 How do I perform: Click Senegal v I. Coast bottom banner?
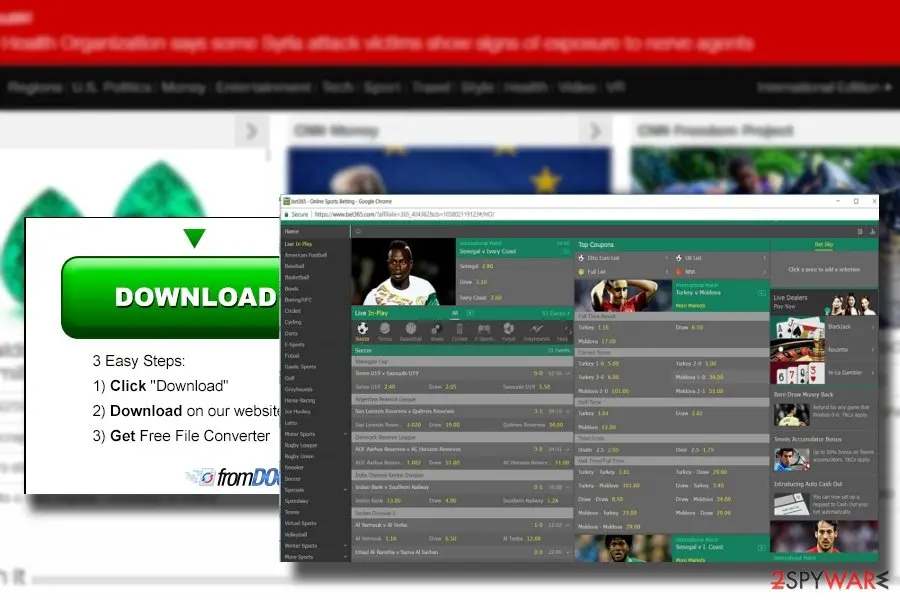click(672, 548)
